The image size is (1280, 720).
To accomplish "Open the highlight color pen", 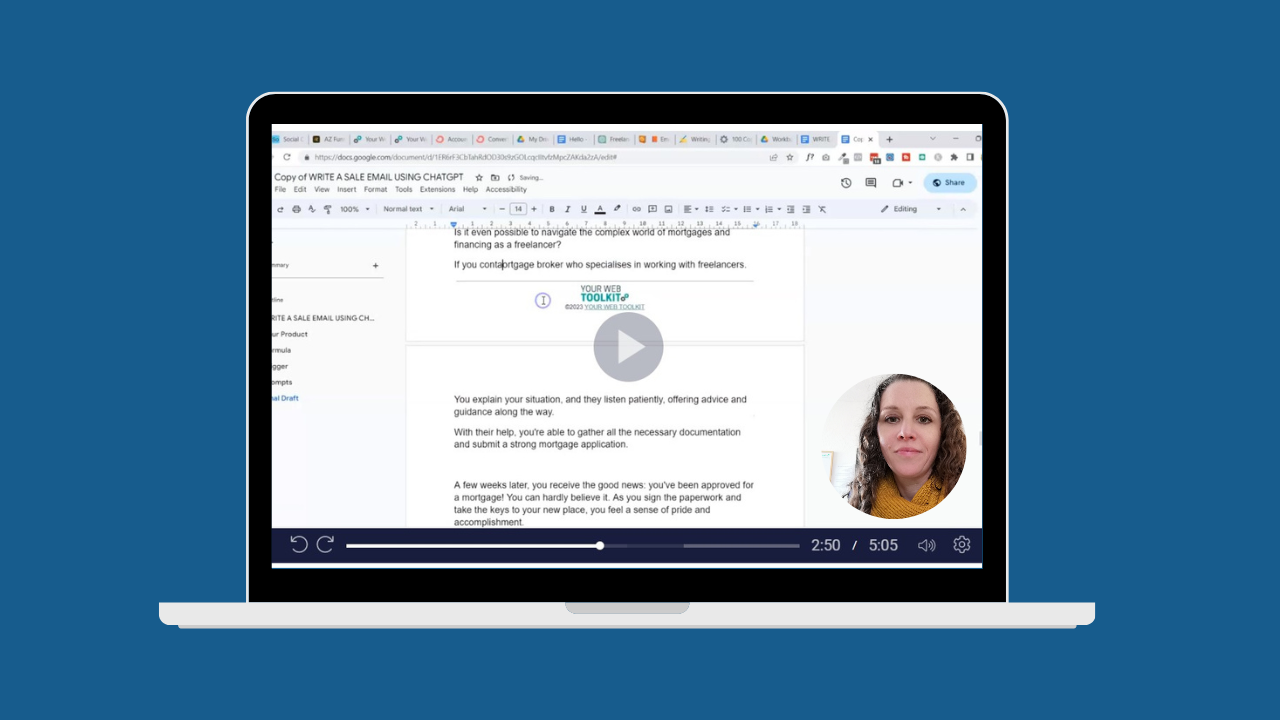I will tap(617, 209).
